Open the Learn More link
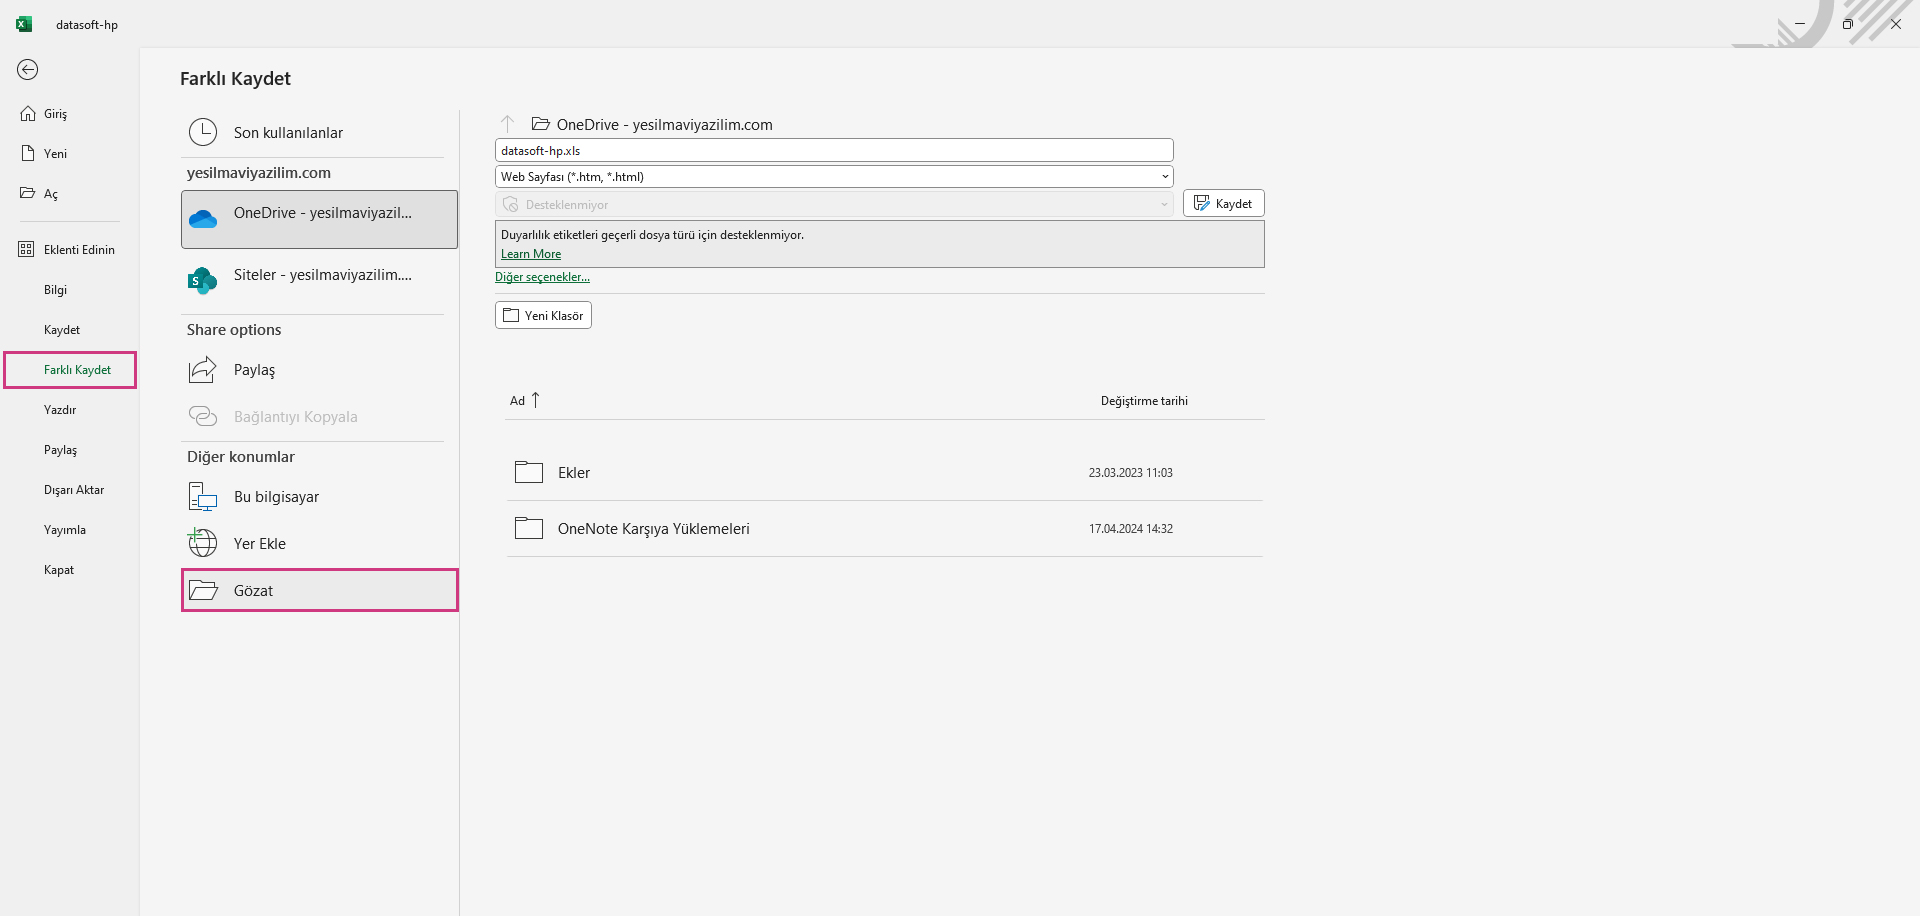This screenshot has height=916, width=1920. (531, 254)
